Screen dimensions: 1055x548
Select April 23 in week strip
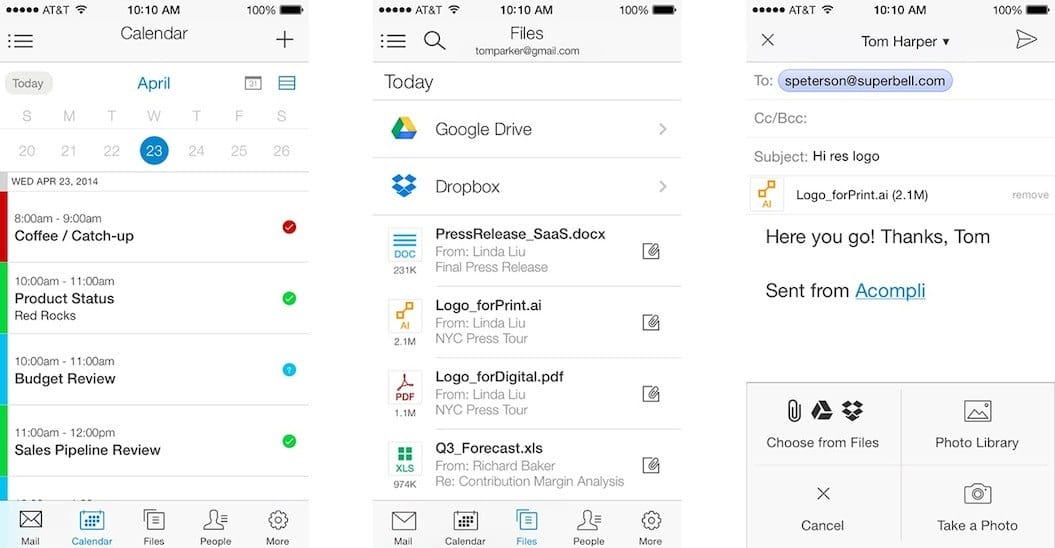154,151
